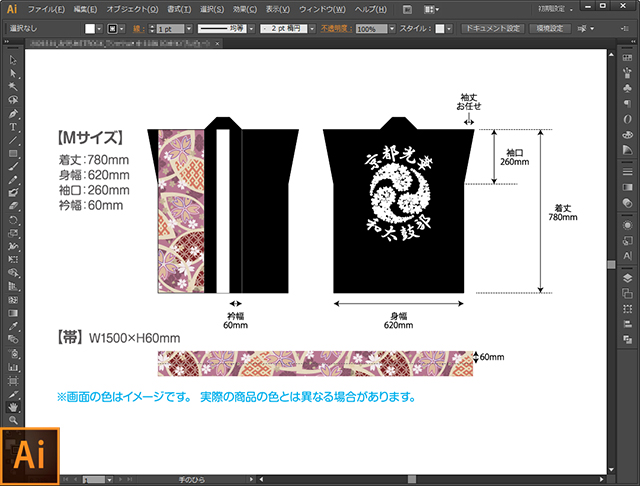Select the Hand tool
Image resolution: width=640 pixels, height=486 pixels.
click(13, 407)
